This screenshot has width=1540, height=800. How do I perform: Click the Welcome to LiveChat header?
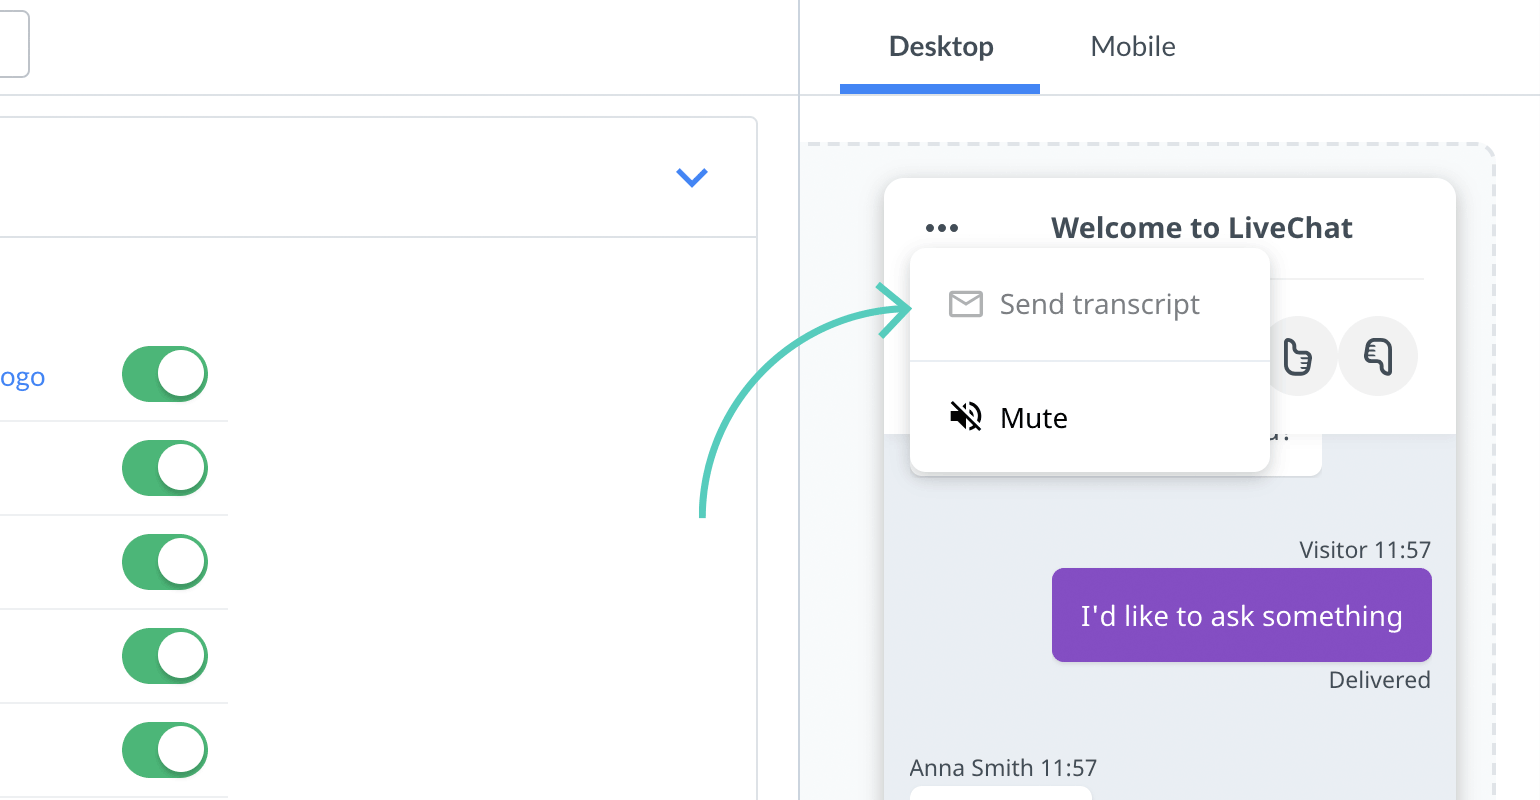(x=1201, y=228)
